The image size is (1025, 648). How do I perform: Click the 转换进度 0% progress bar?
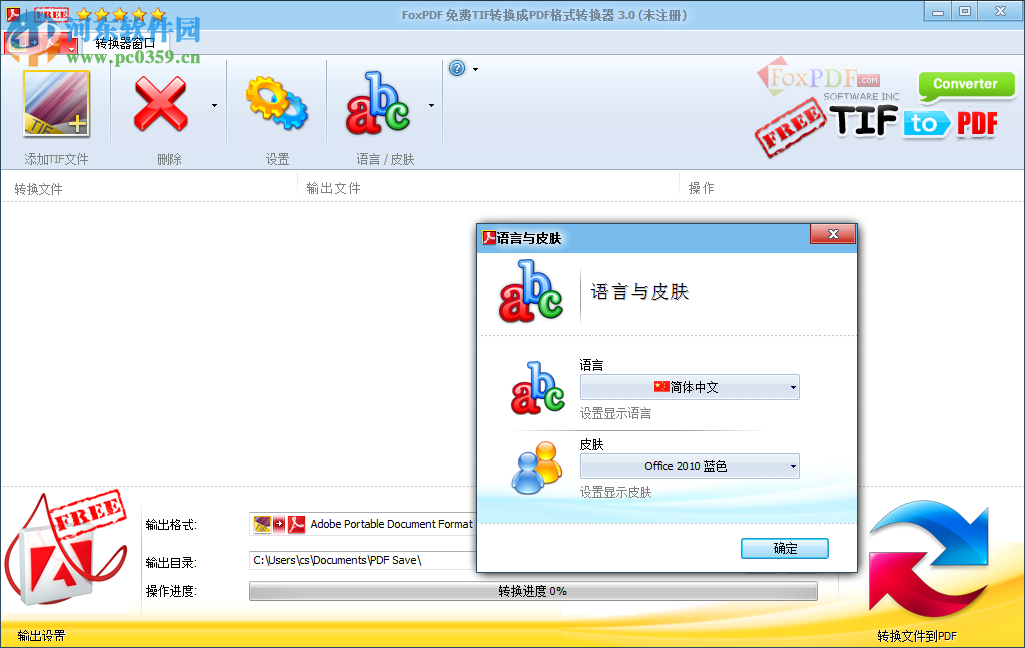pyautogui.click(x=533, y=590)
